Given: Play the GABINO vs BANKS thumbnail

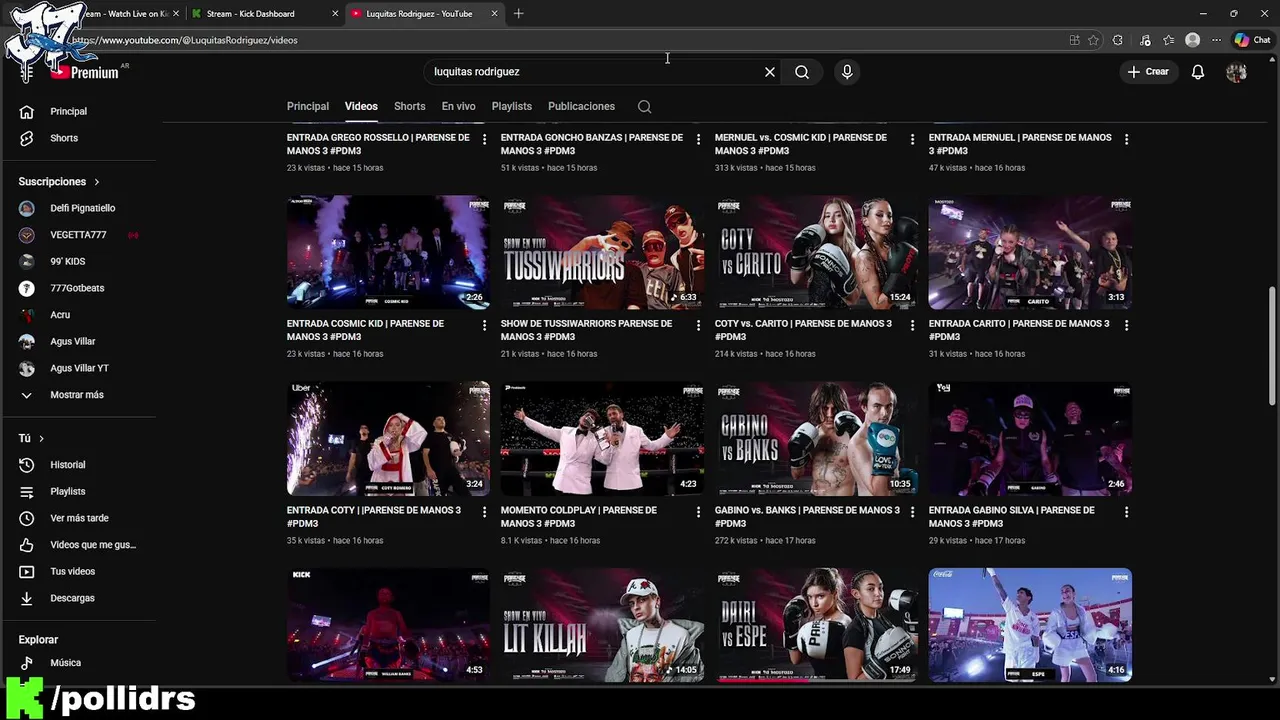Looking at the screenshot, I should point(816,438).
